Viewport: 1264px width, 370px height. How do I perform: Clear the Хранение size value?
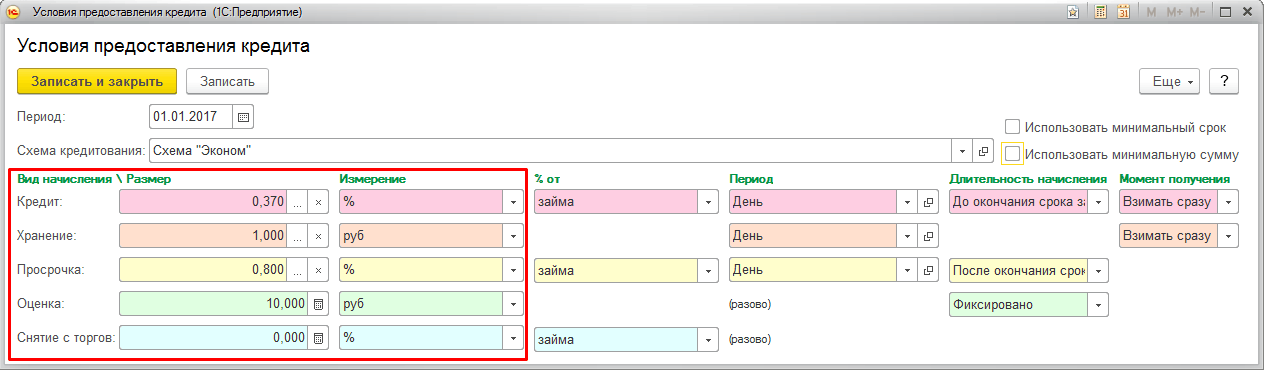(318, 236)
